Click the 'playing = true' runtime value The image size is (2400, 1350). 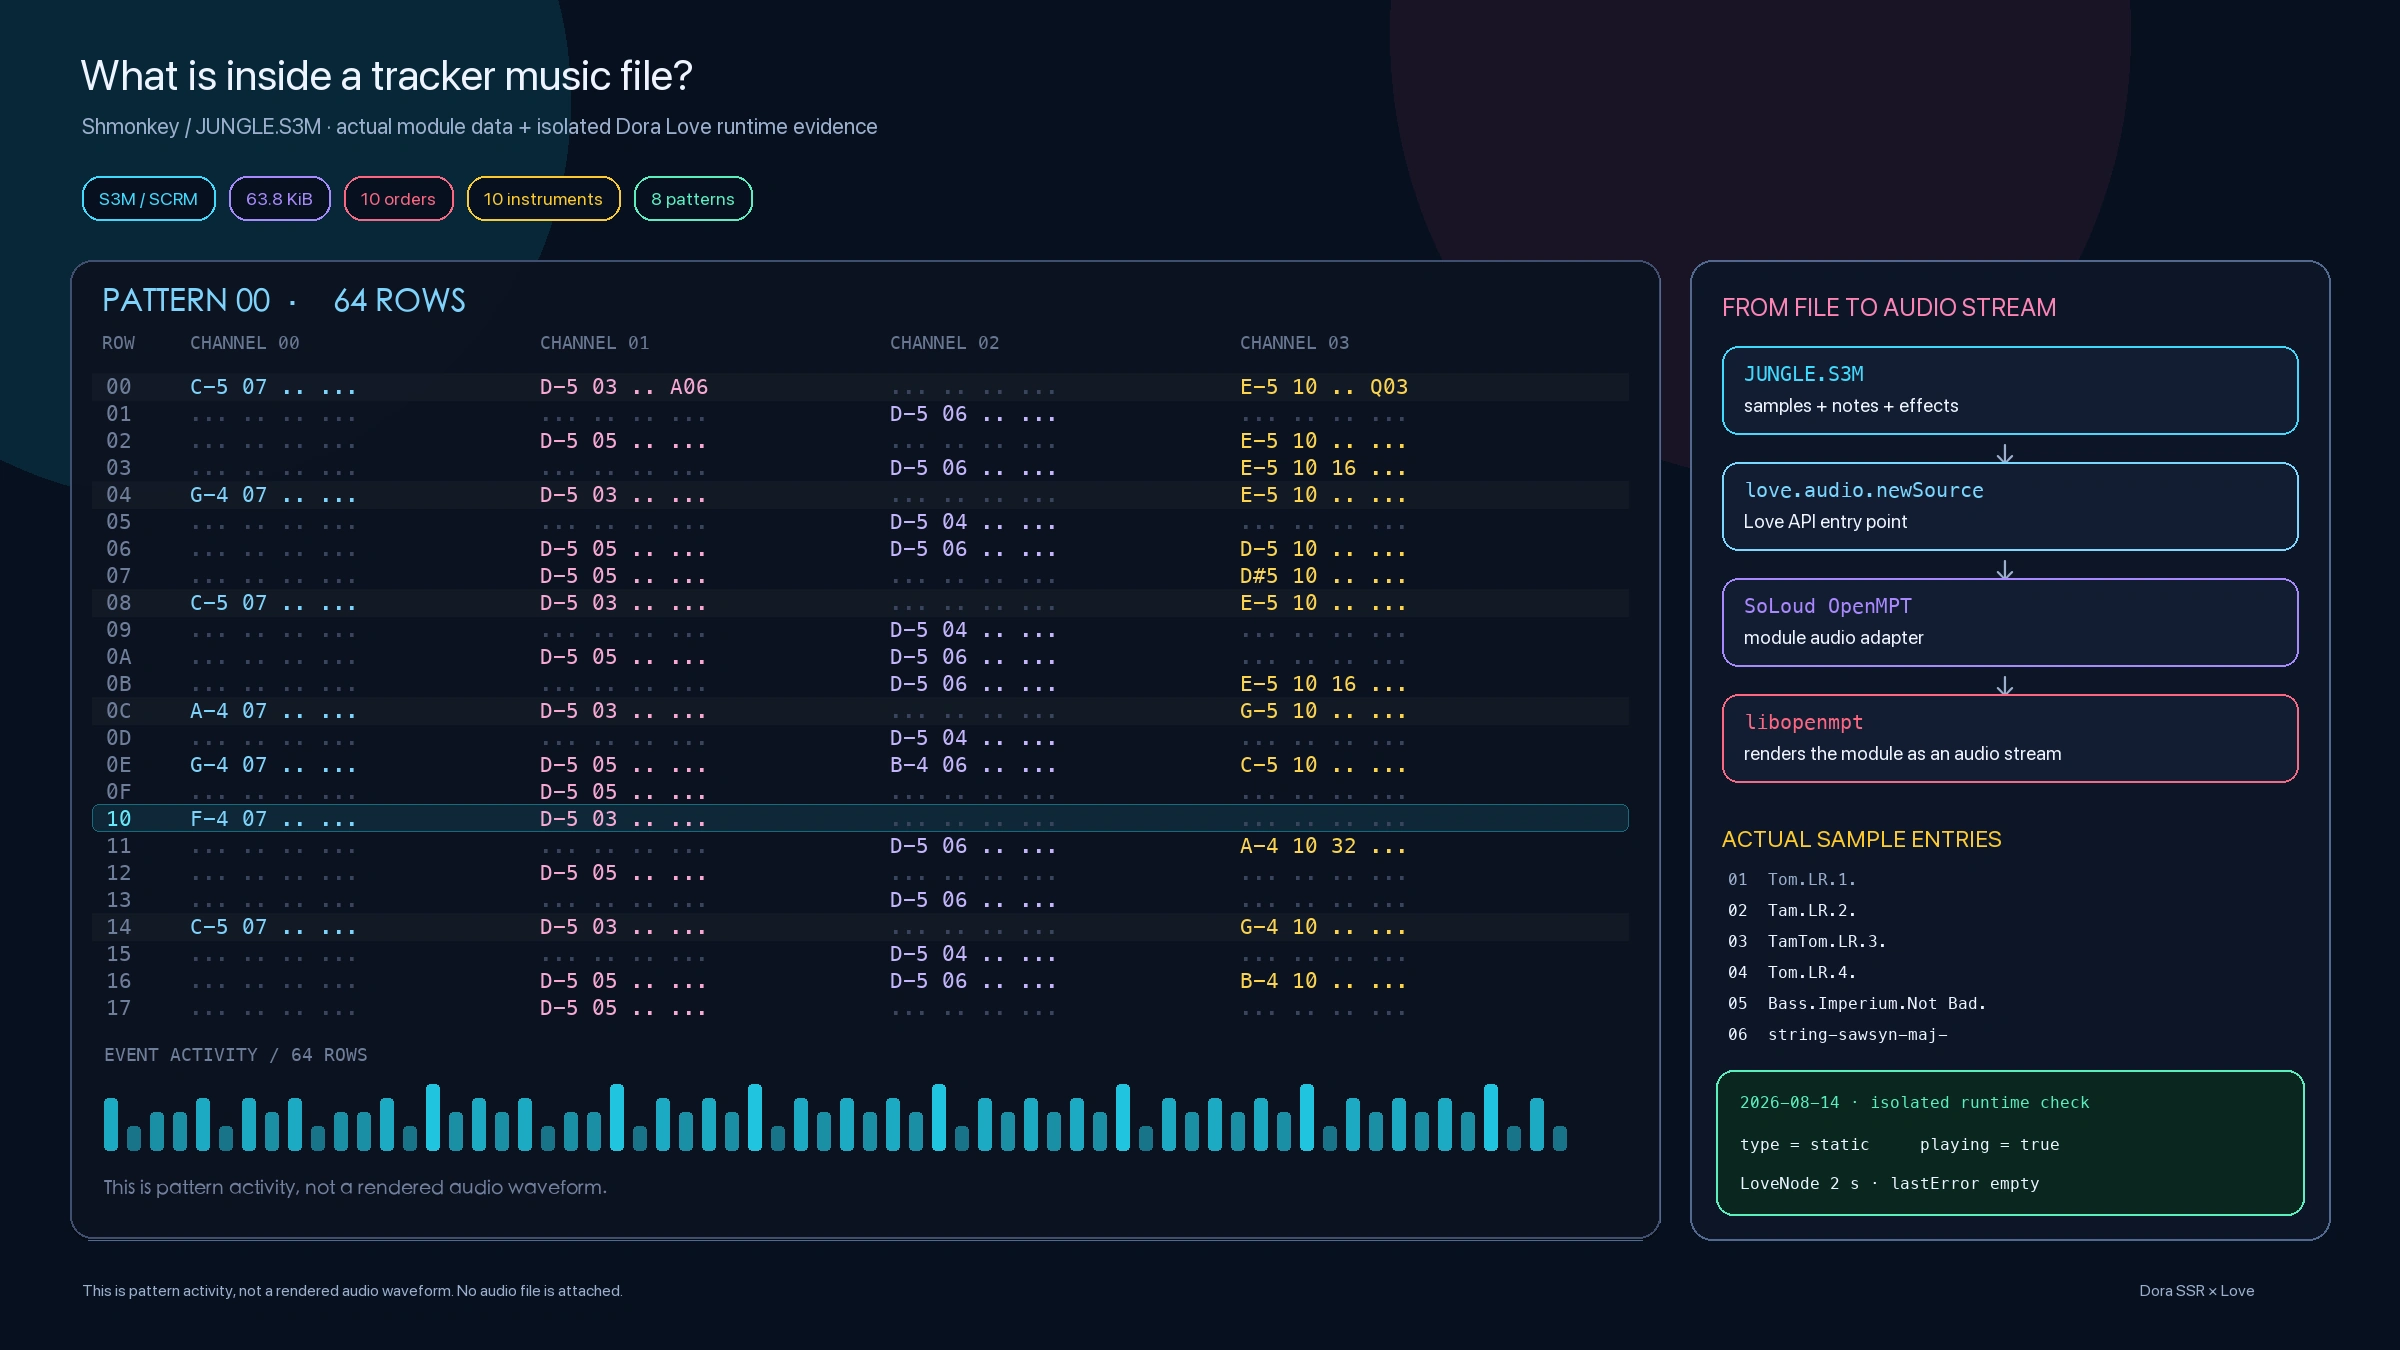[x=1989, y=1144]
